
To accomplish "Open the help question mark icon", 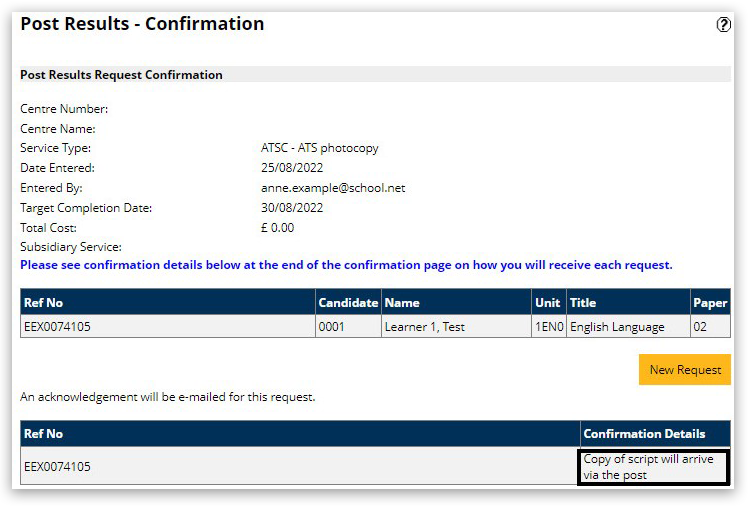I will click(x=723, y=26).
